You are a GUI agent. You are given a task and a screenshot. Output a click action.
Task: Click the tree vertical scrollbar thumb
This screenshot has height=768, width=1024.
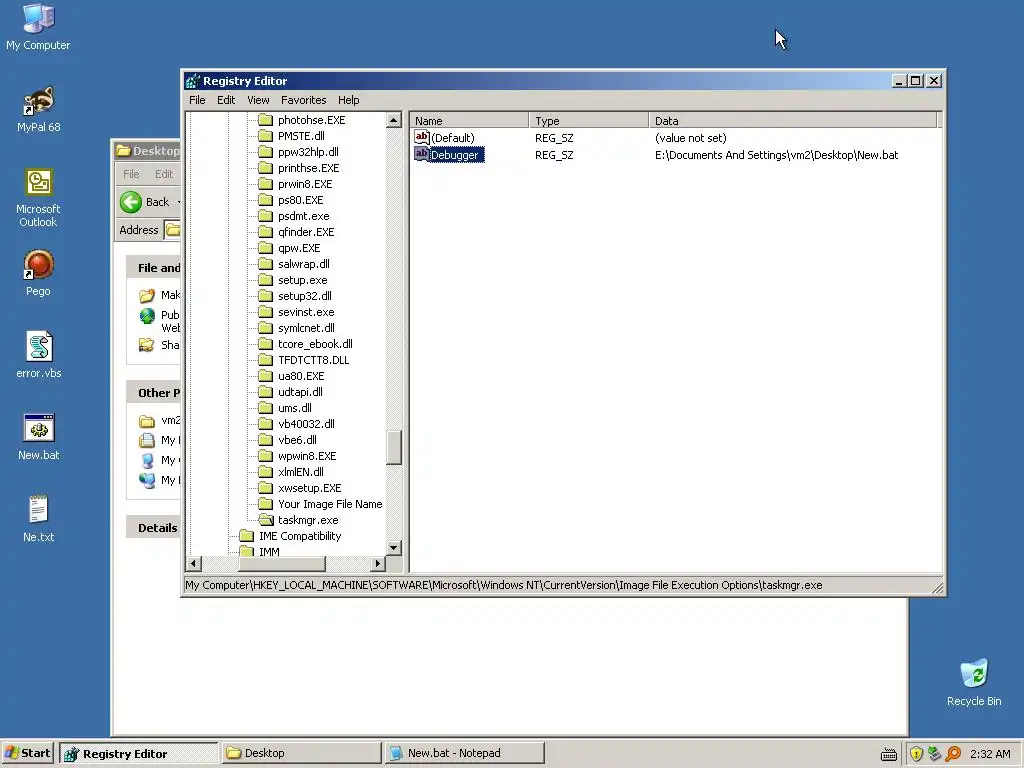[x=393, y=448]
